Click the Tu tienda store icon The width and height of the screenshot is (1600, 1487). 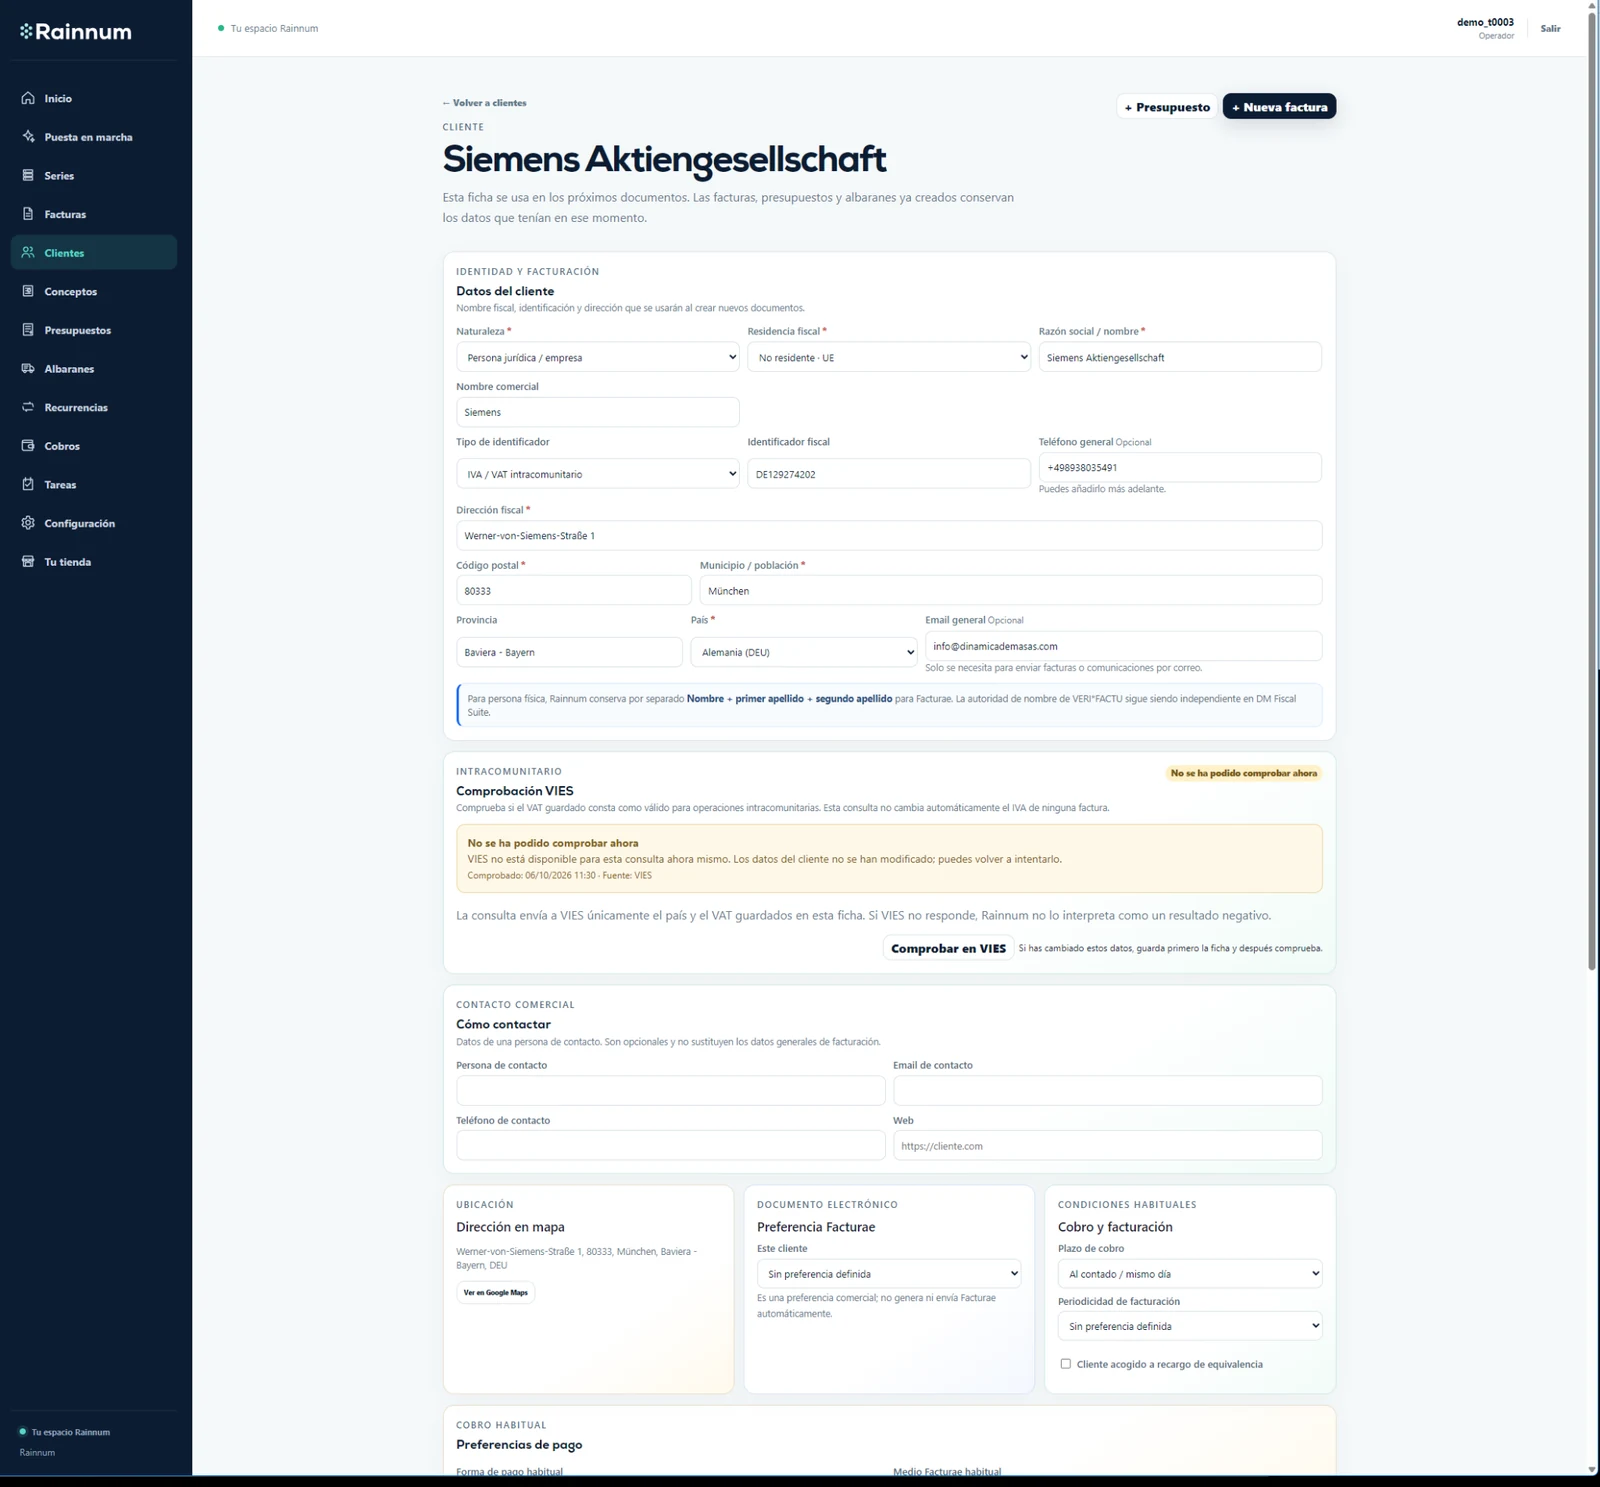click(28, 562)
